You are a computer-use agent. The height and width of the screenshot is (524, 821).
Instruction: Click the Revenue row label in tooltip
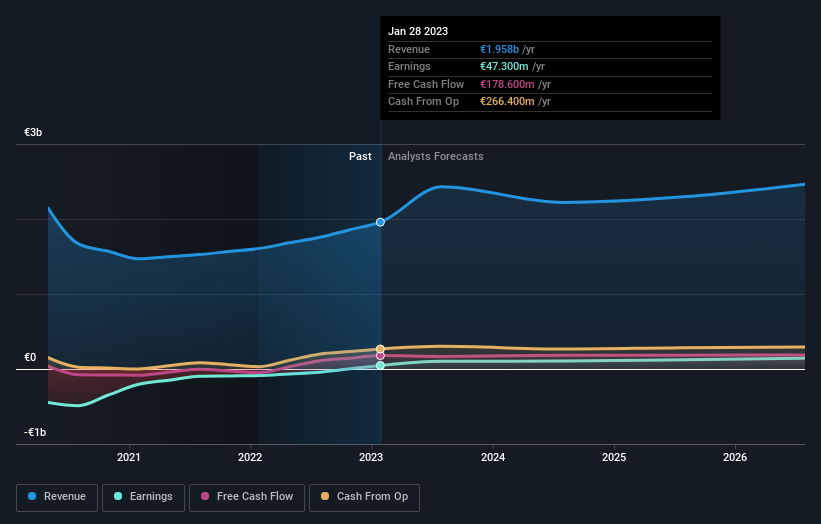point(409,49)
